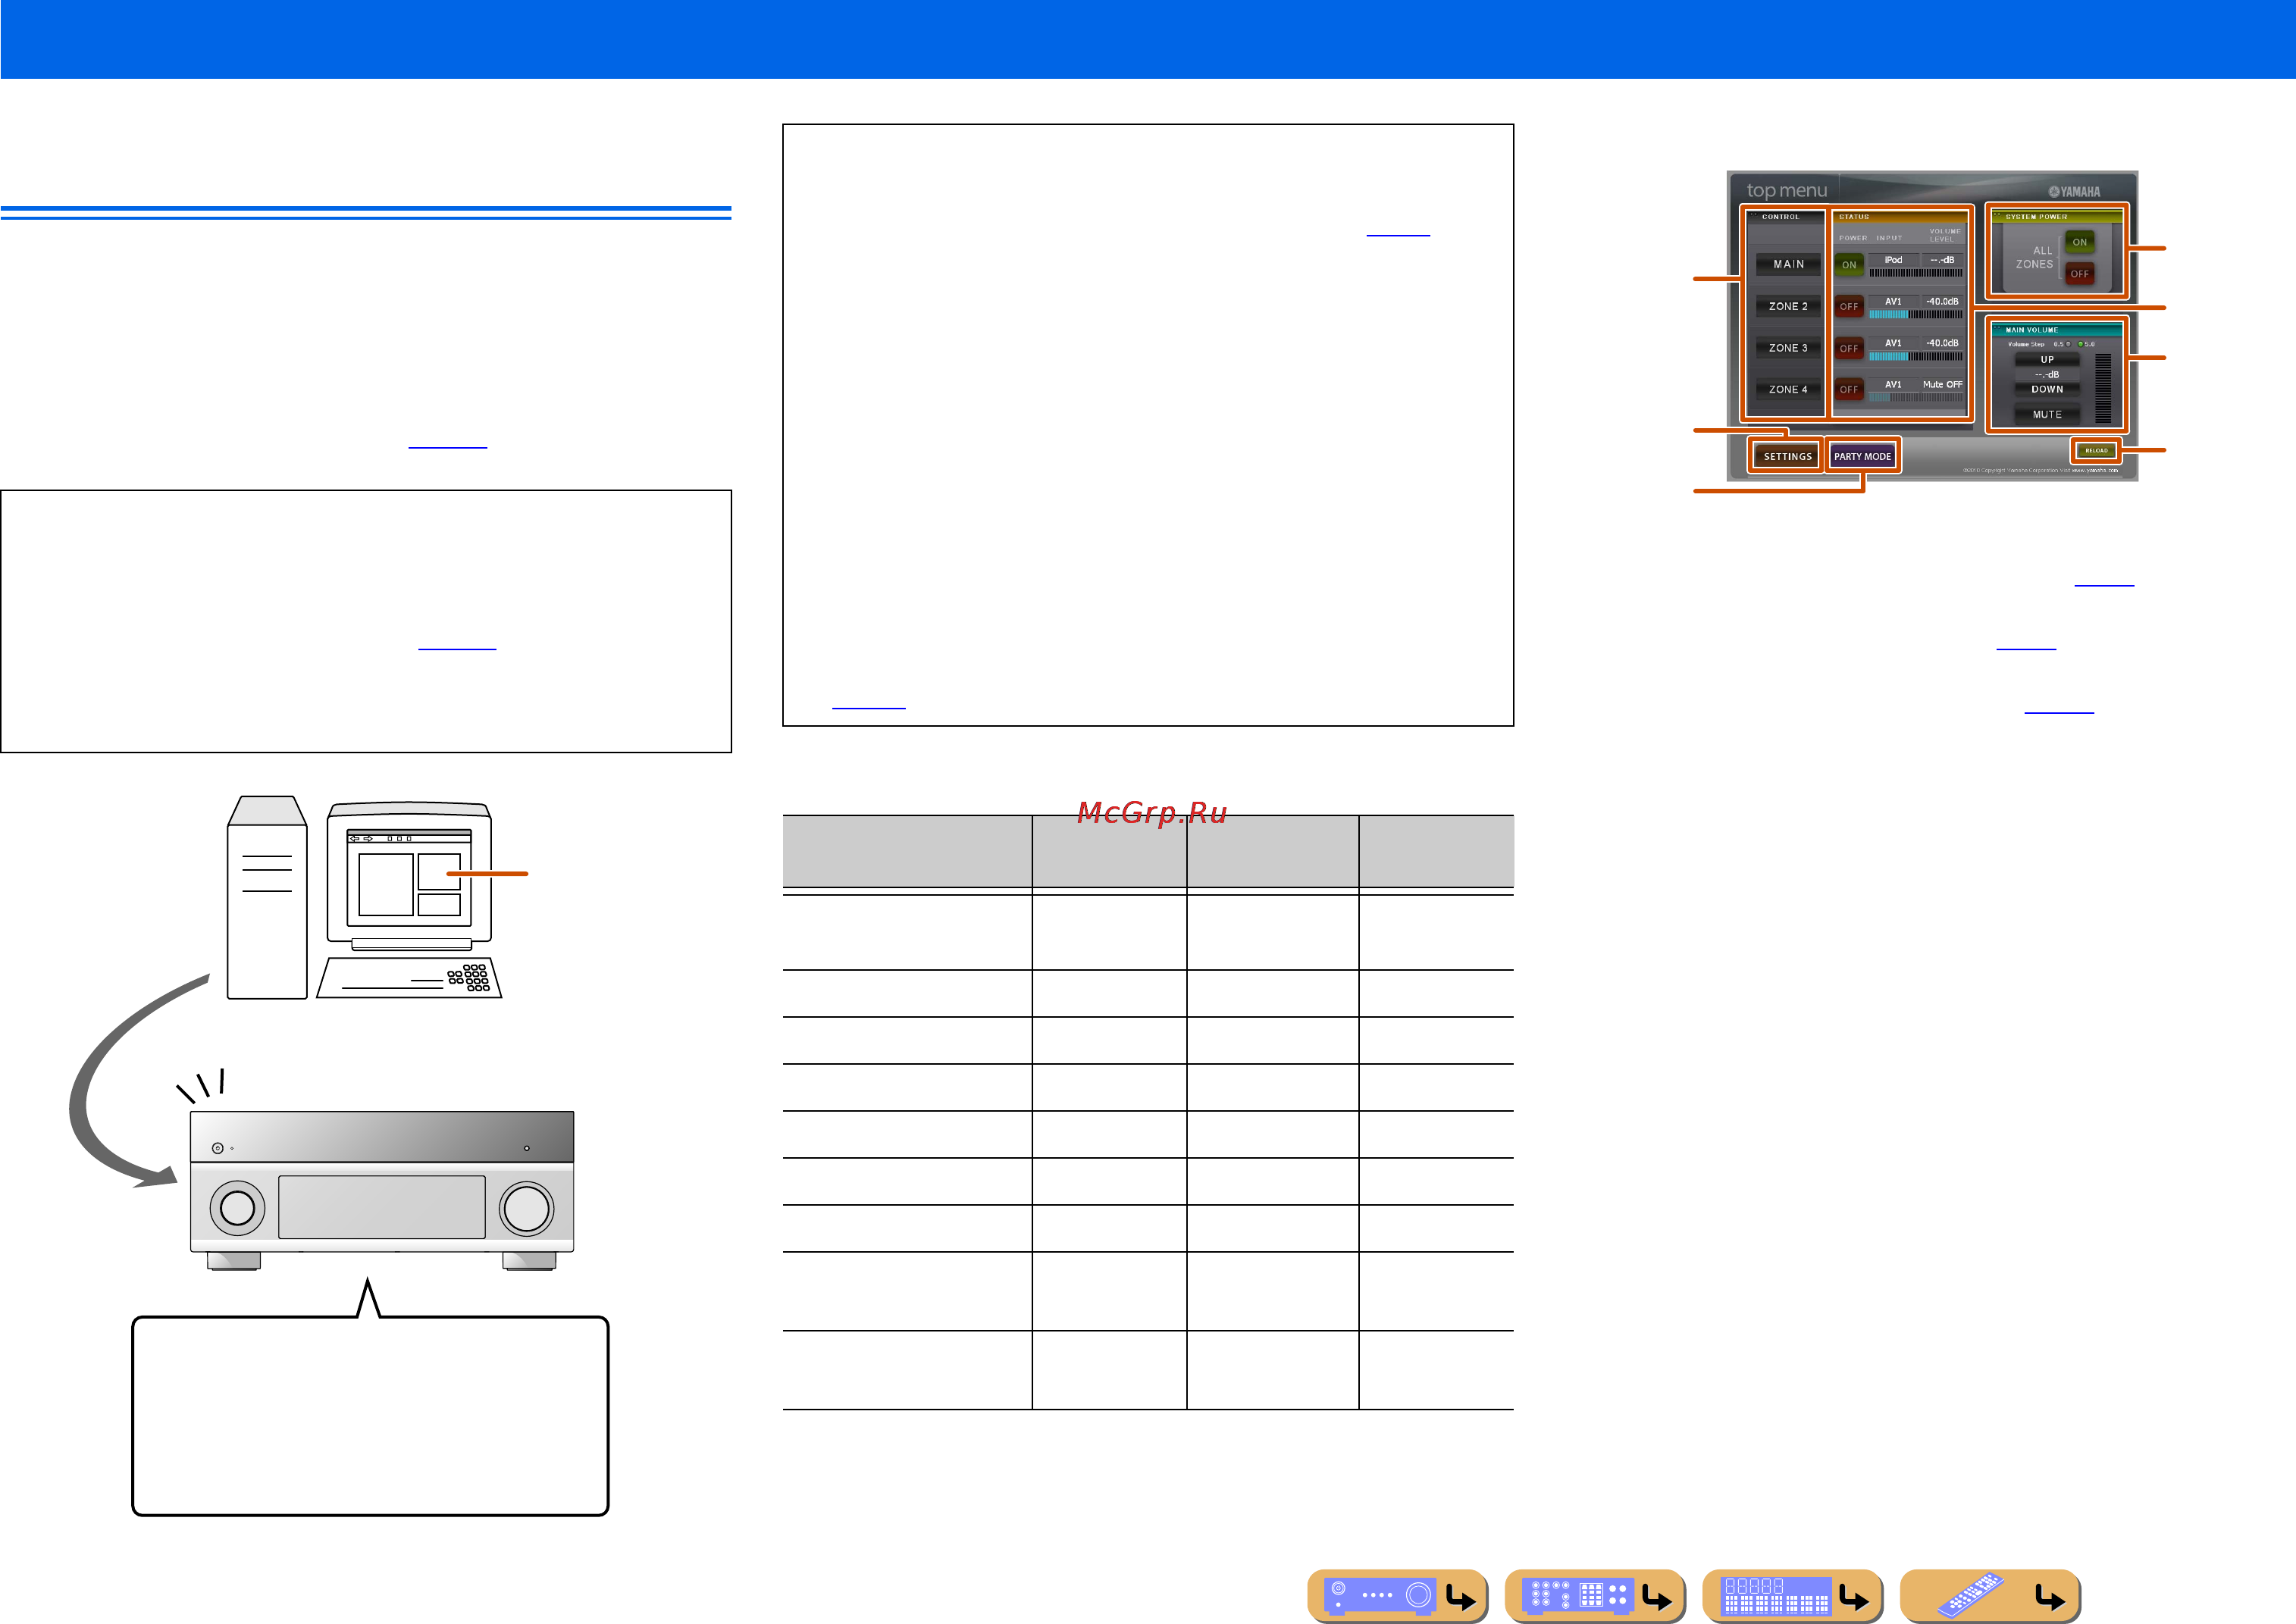Click the MUTE button in Main Volume
This screenshot has height=1624, width=2296.
click(2047, 414)
